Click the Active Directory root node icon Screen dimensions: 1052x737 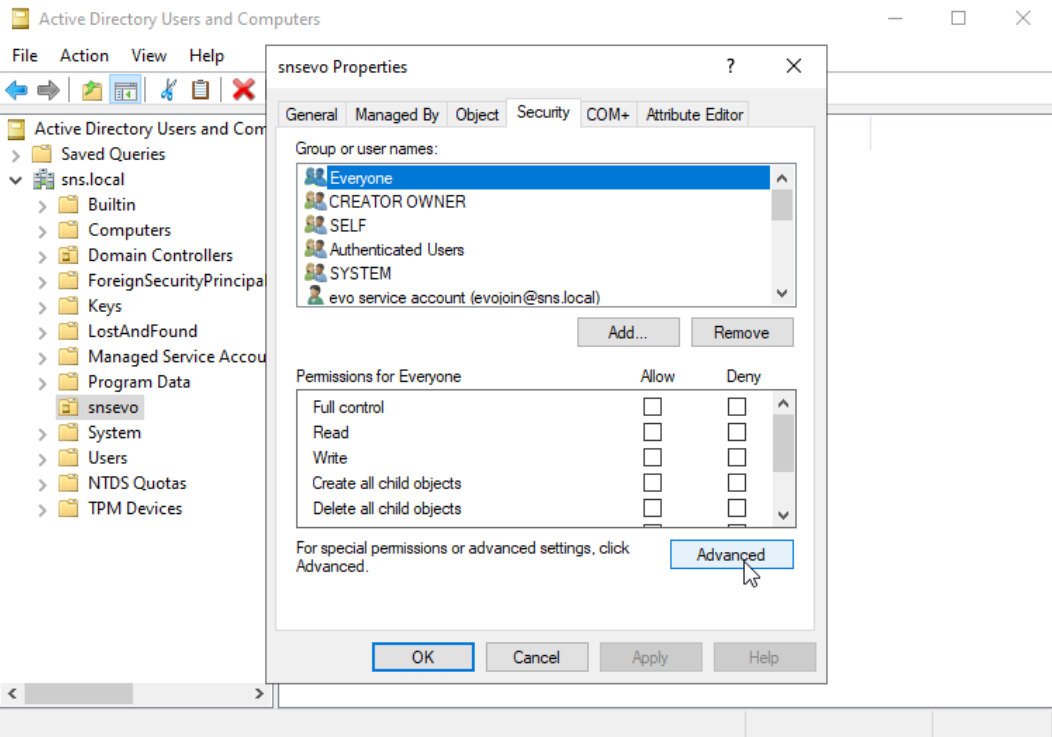[x=17, y=128]
